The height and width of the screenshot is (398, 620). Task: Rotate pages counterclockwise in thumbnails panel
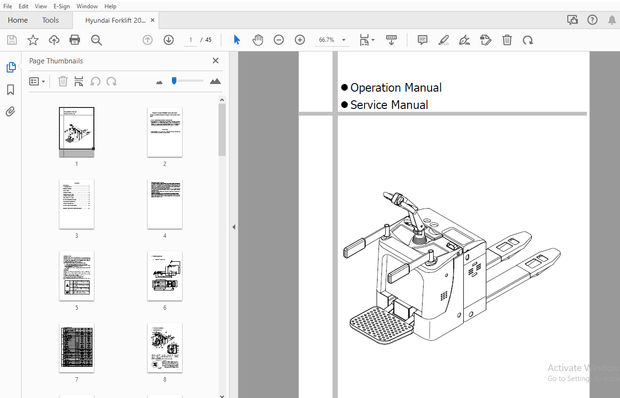[x=95, y=81]
